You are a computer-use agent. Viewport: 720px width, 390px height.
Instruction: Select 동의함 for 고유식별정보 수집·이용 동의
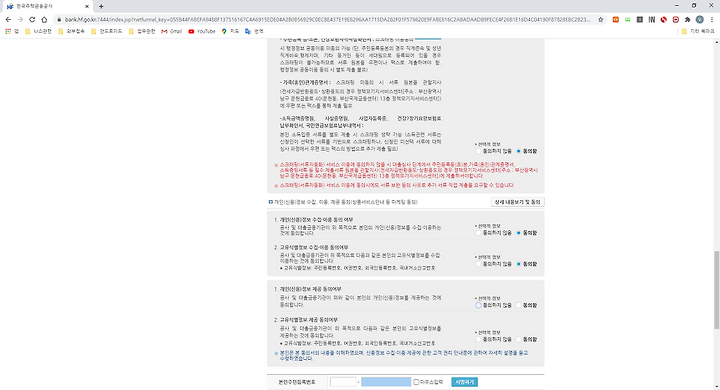pos(519,264)
